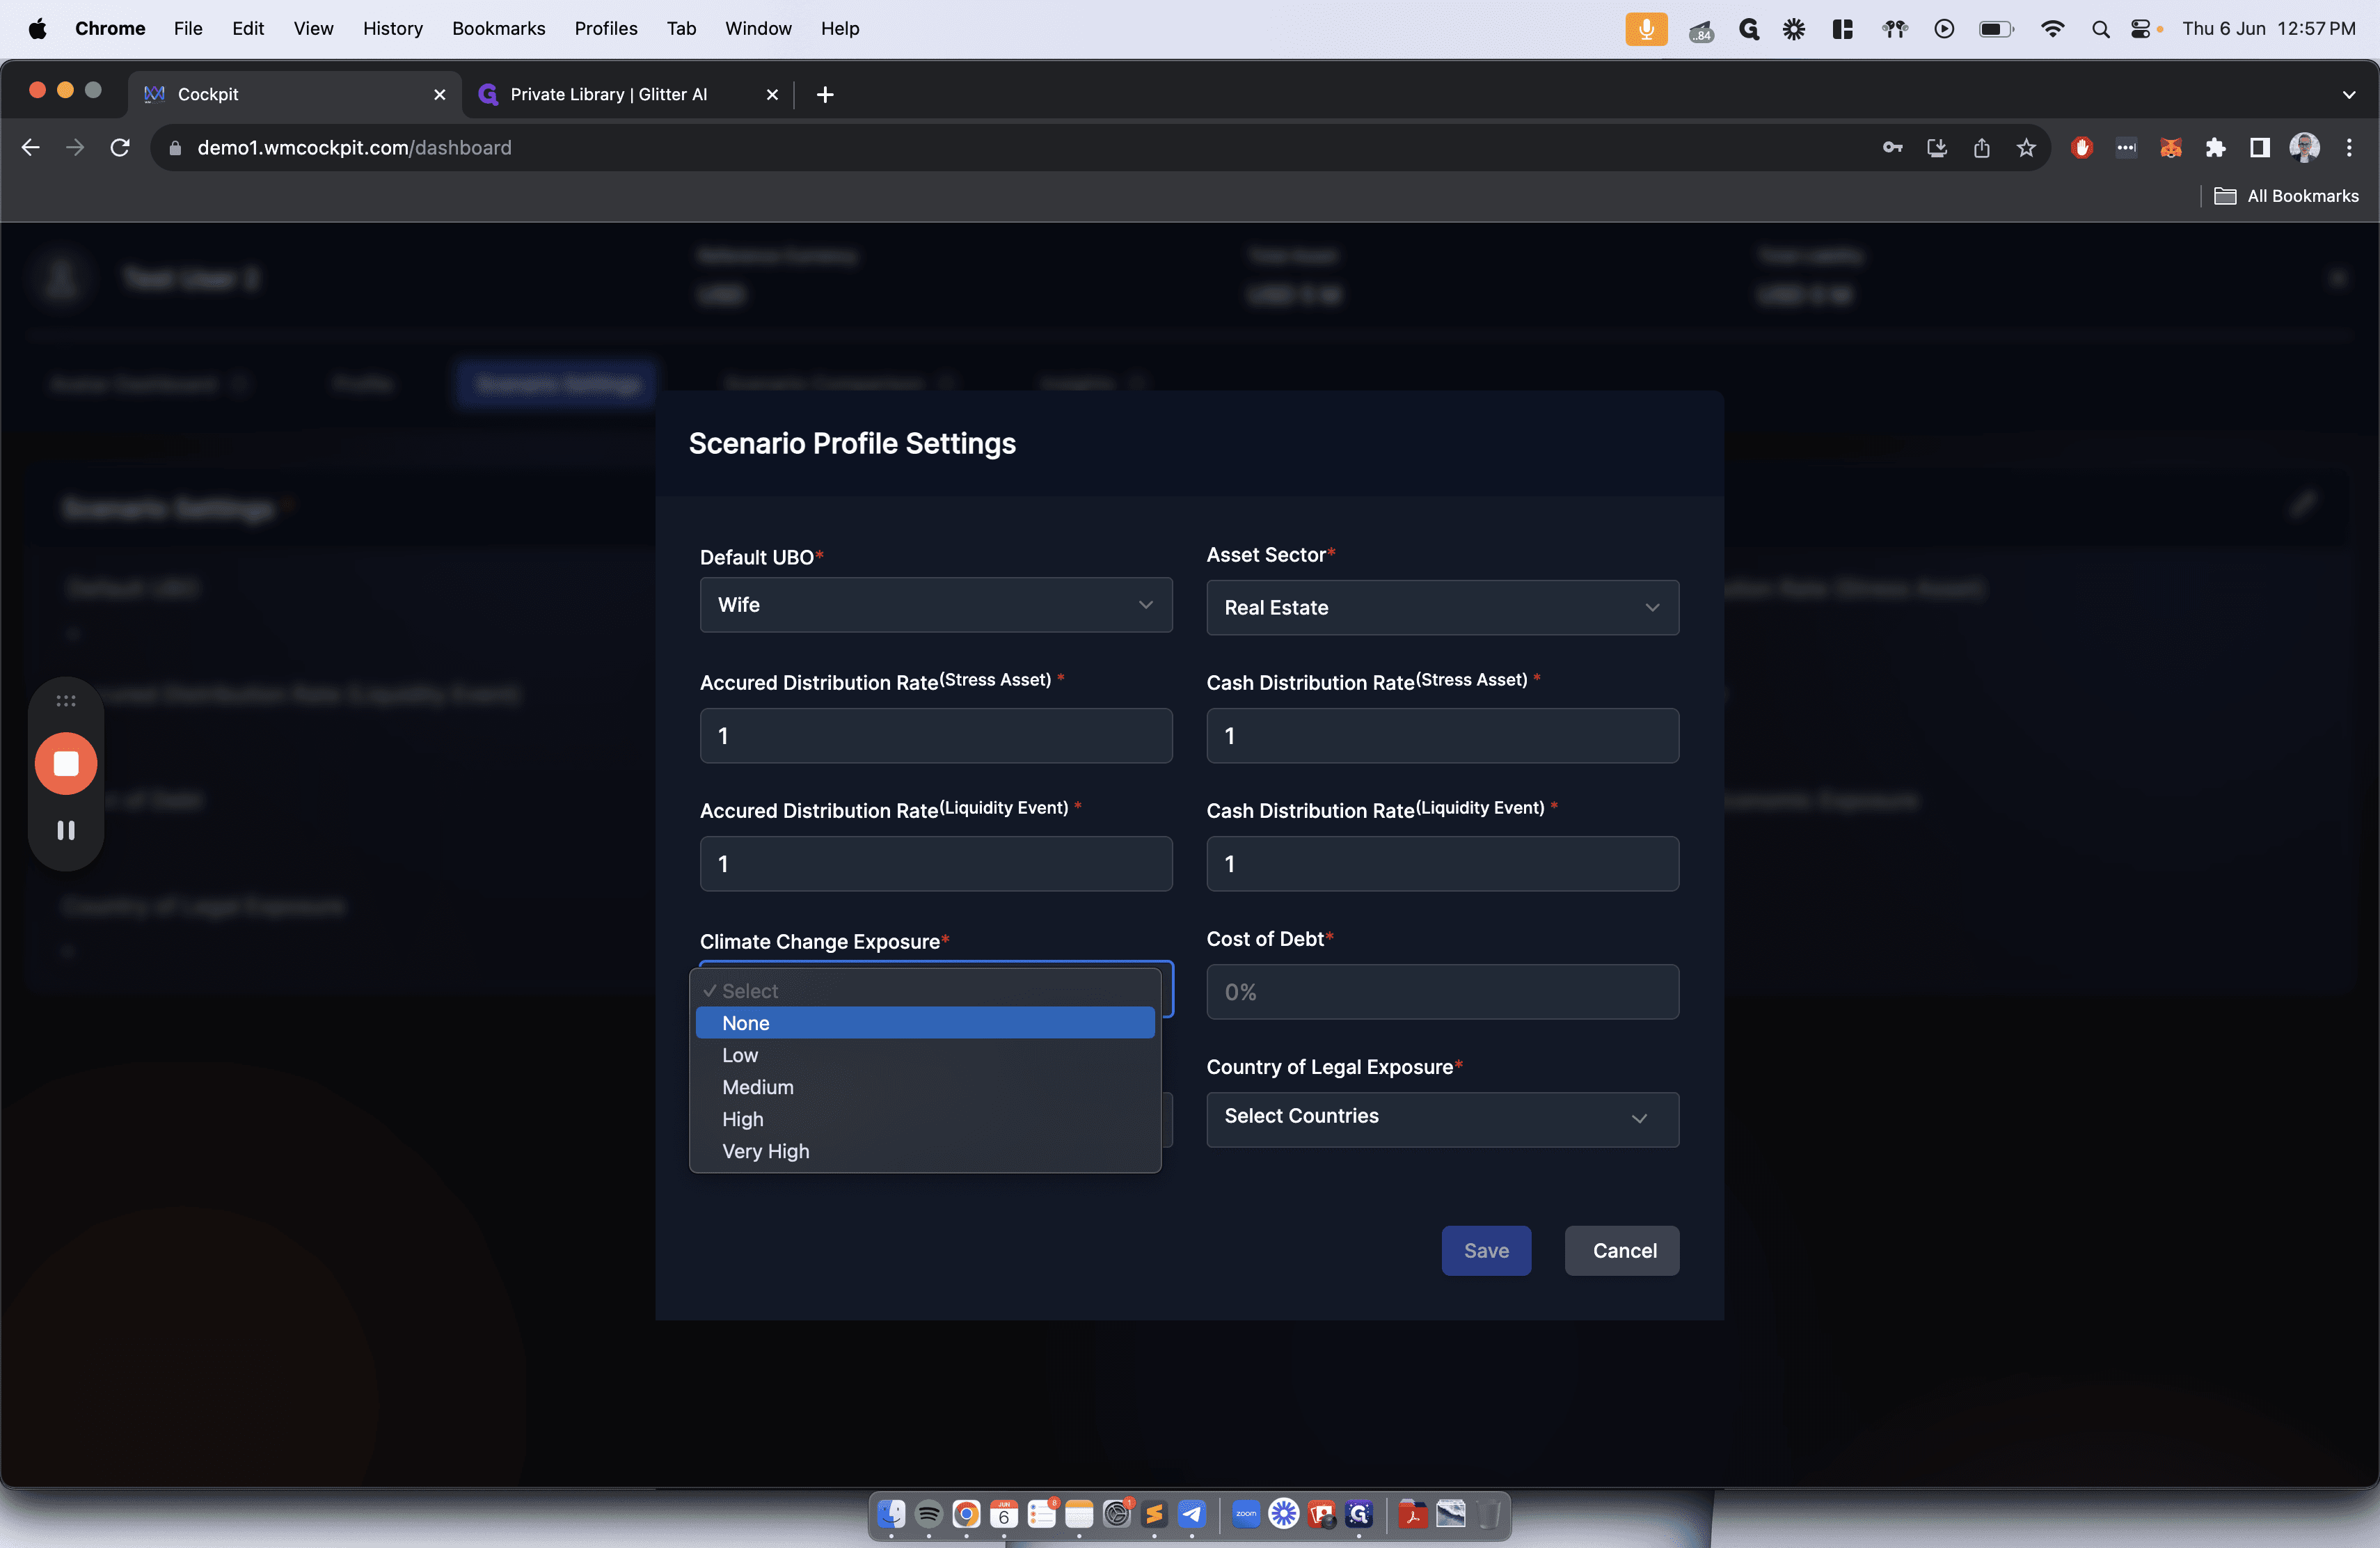Click the date and time in menu bar
This screenshot has height=1548, width=2380.
[x=2268, y=29]
